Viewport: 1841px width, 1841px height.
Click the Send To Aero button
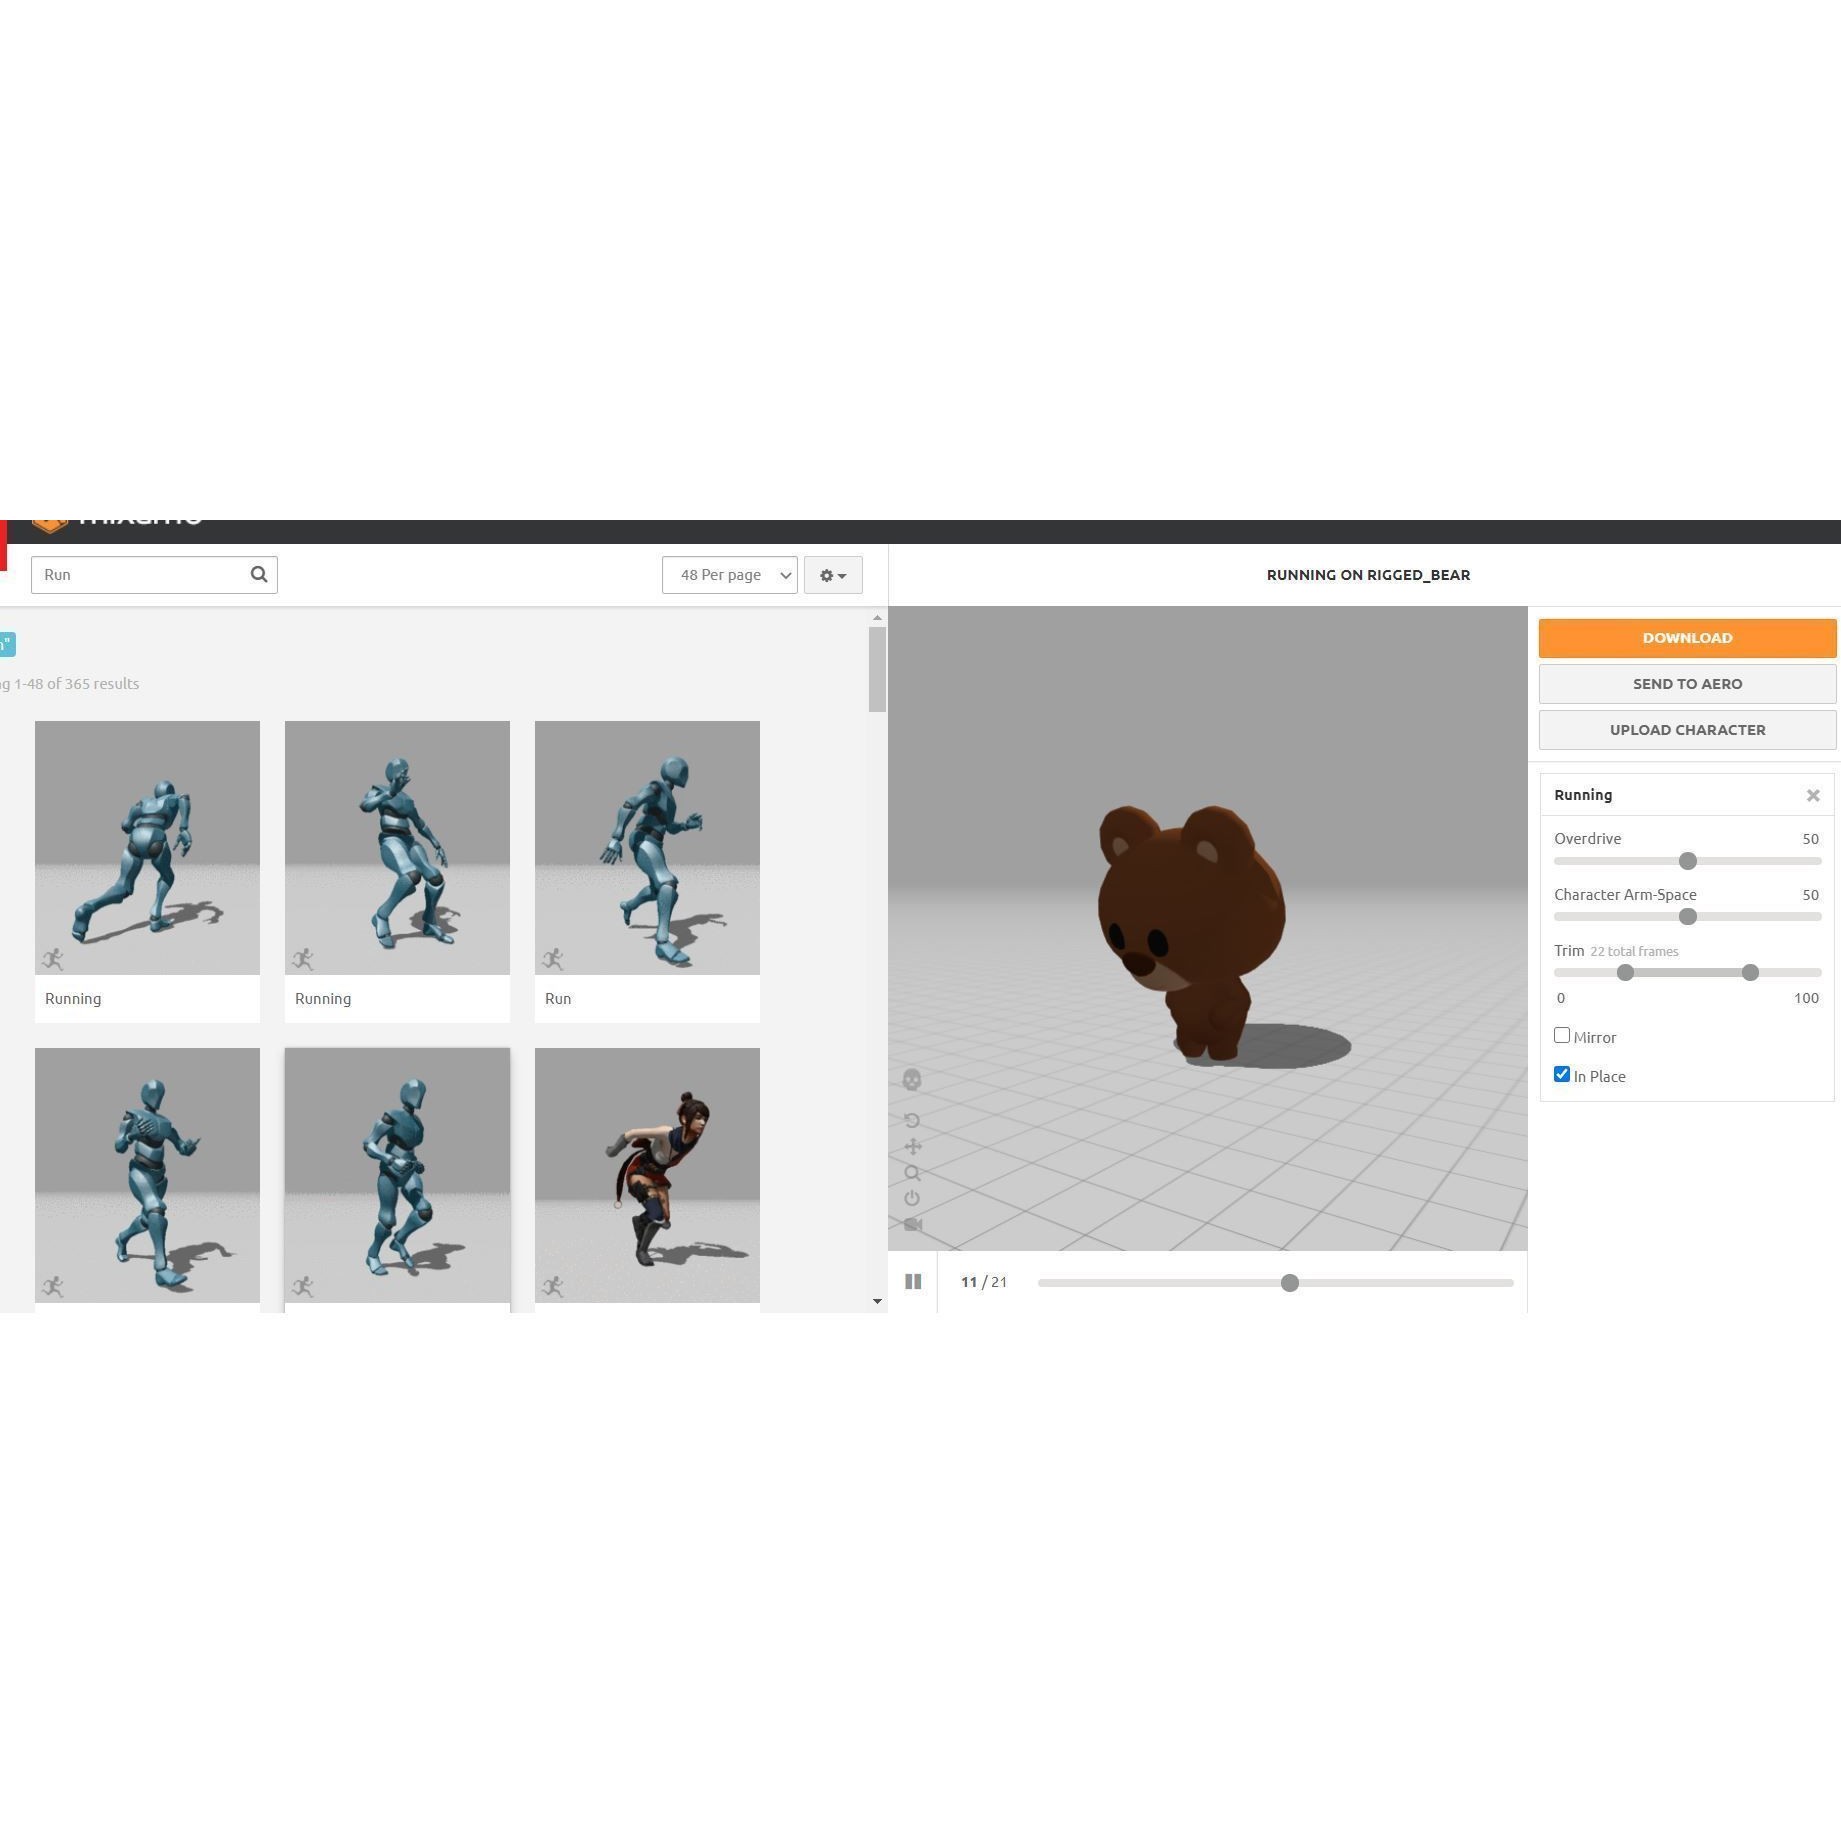(1687, 683)
